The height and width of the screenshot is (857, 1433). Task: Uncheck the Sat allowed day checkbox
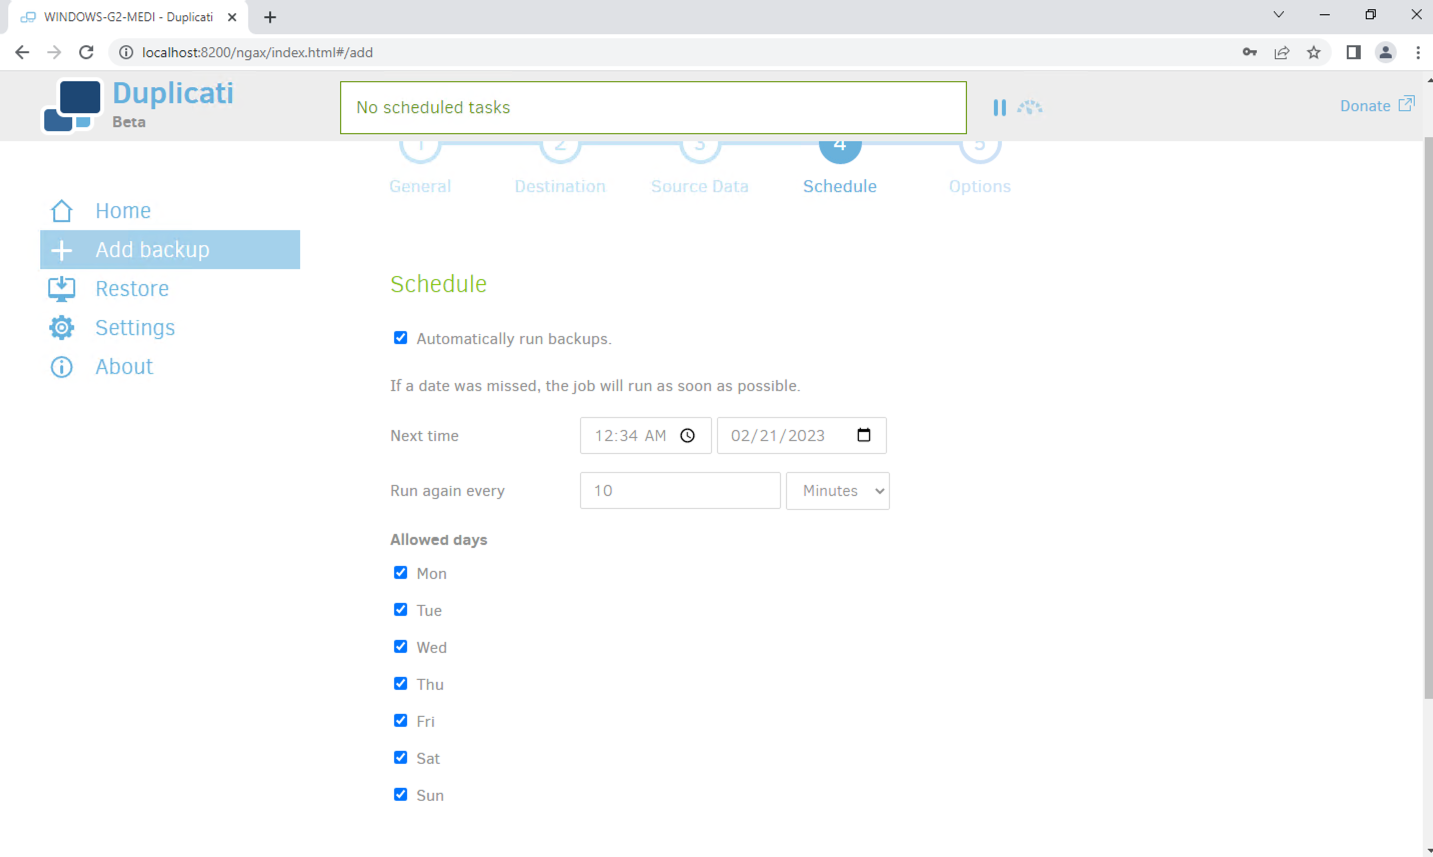[401, 758]
